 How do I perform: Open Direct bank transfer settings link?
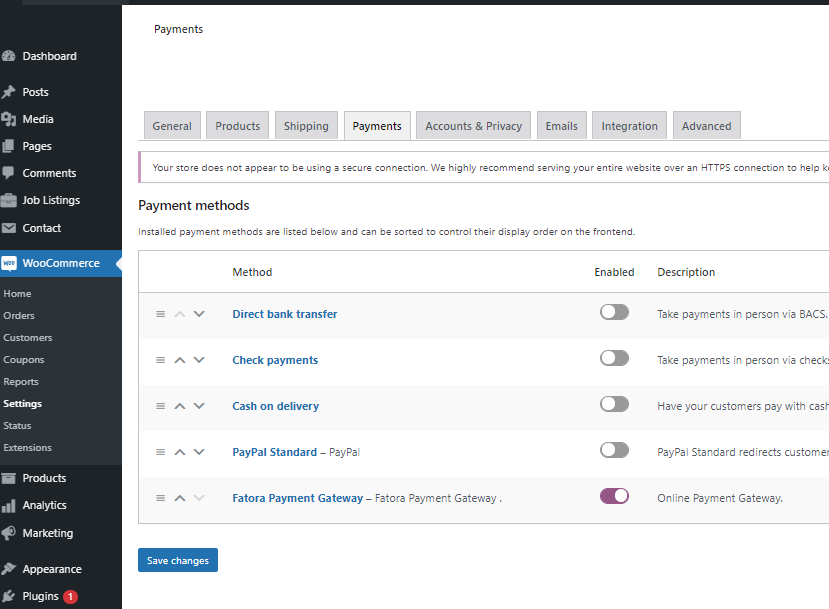coord(284,314)
